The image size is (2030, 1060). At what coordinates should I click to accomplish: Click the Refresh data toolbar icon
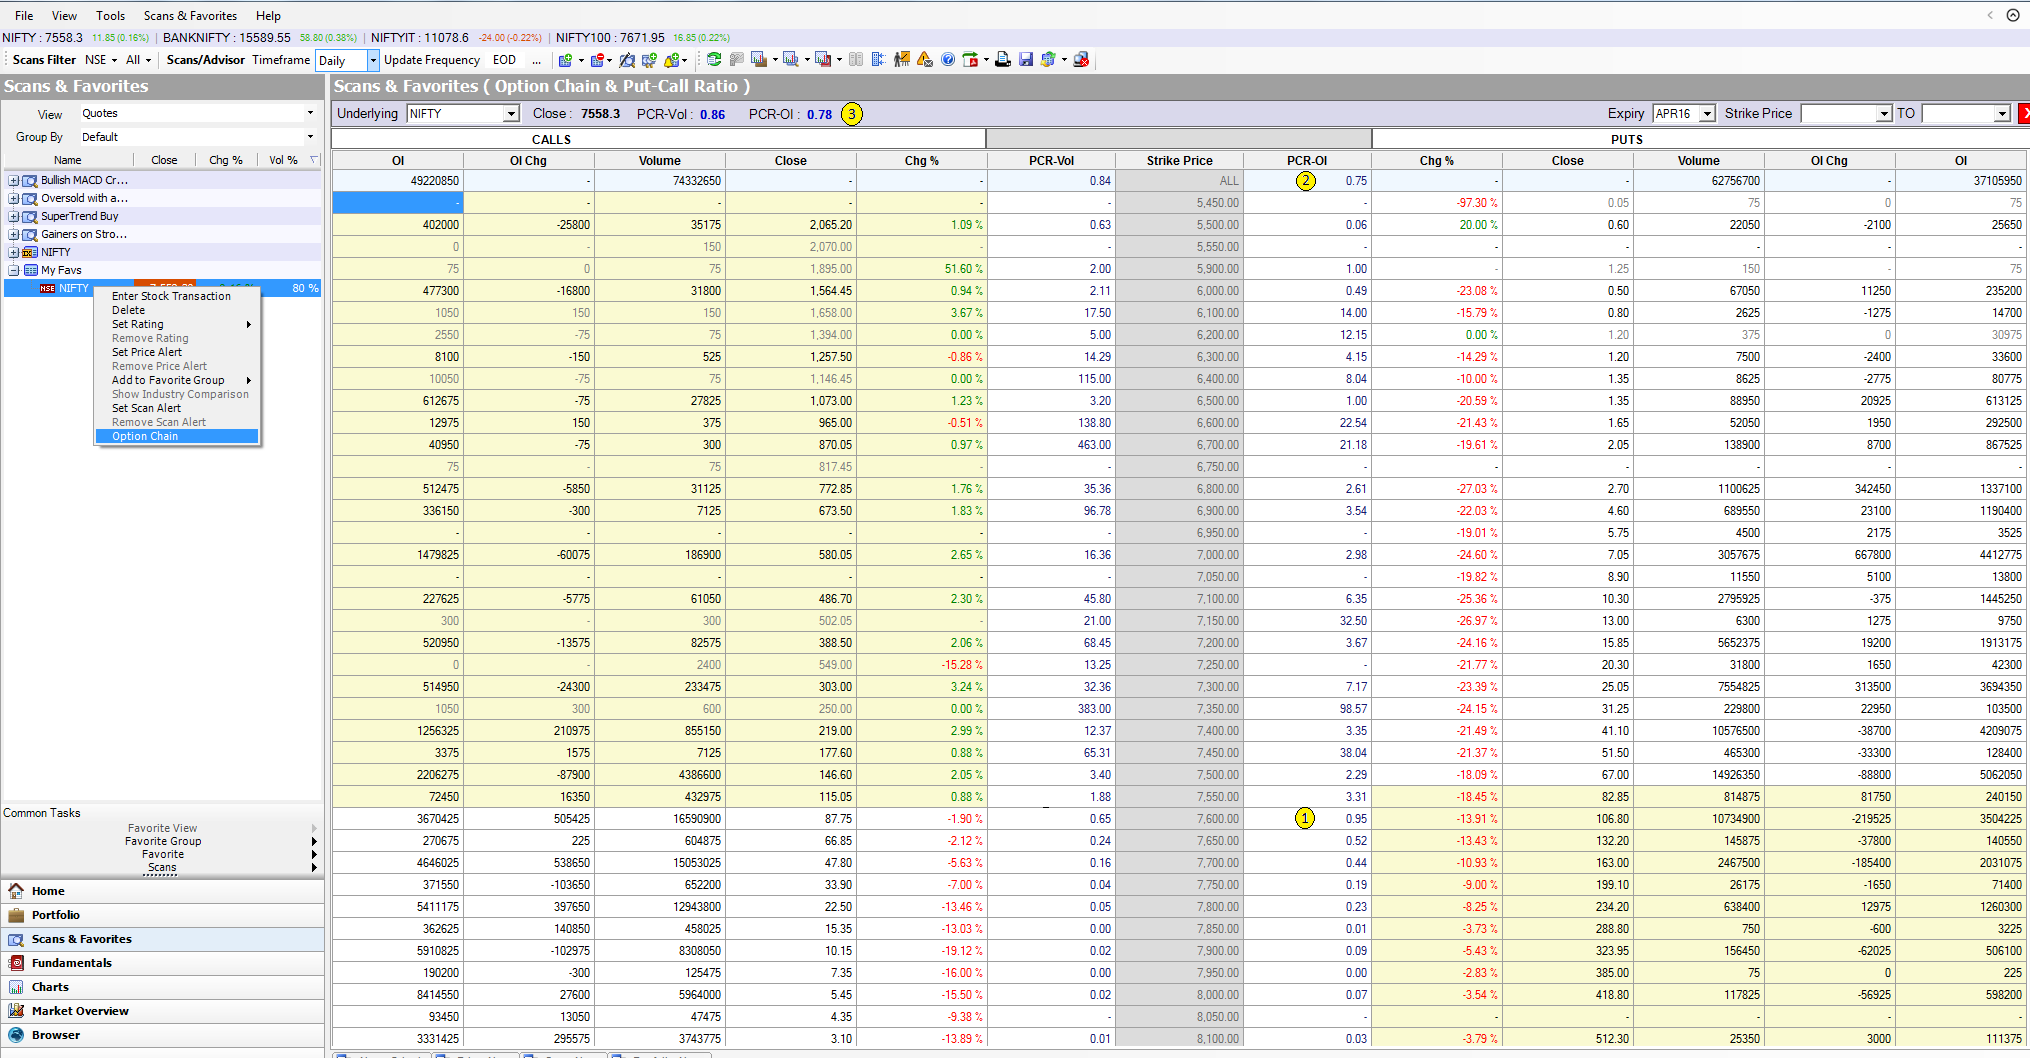[715, 60]
